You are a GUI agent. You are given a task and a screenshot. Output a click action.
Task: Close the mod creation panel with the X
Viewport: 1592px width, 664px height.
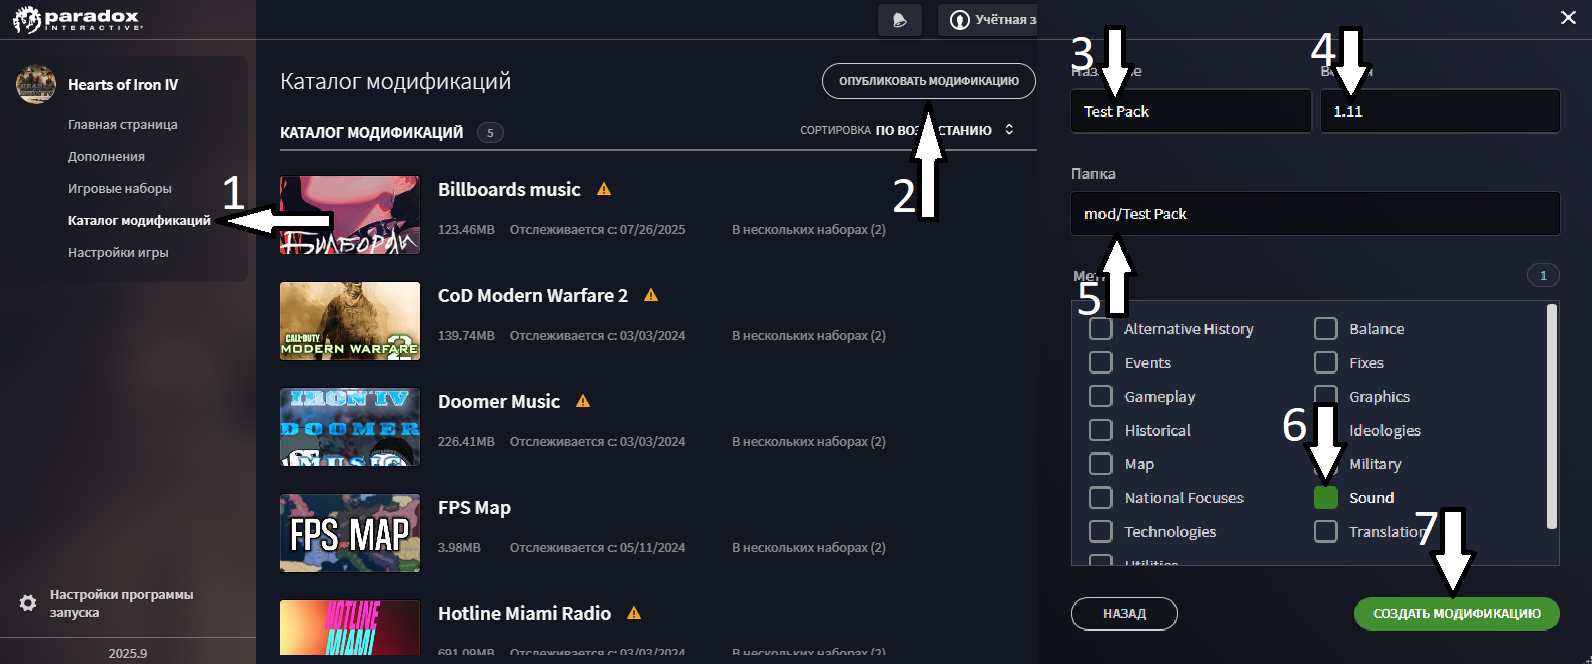pos(1568,18)
